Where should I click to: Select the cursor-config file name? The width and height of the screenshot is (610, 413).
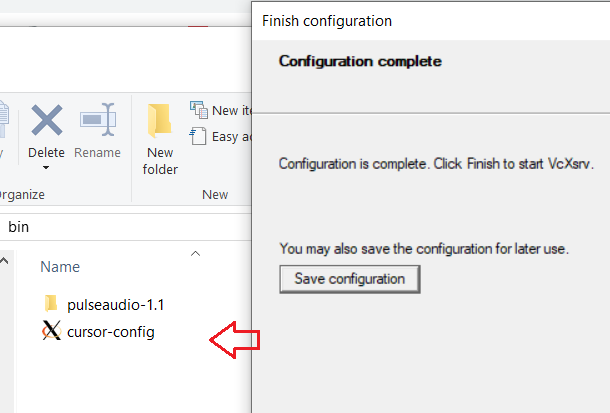111,332
